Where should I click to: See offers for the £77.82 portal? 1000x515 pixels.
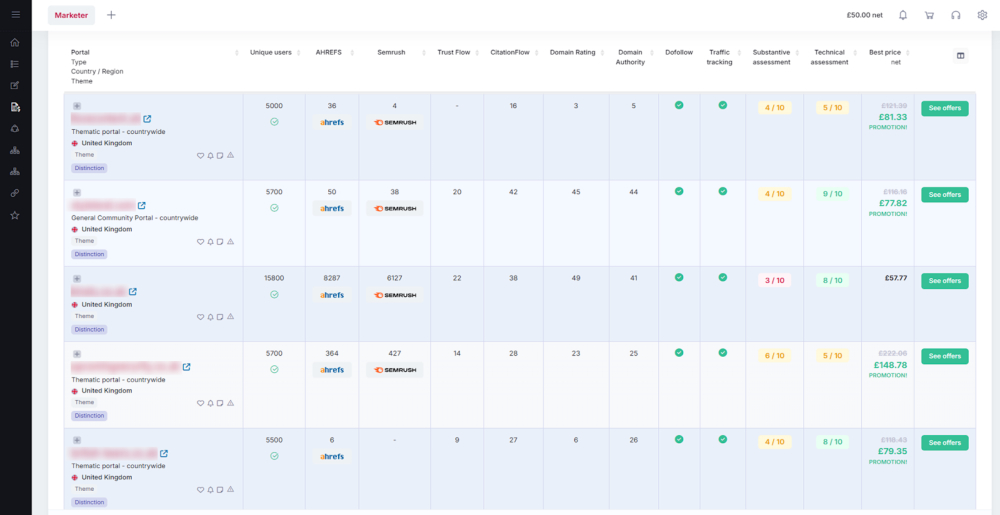click(x=945, y=194)
